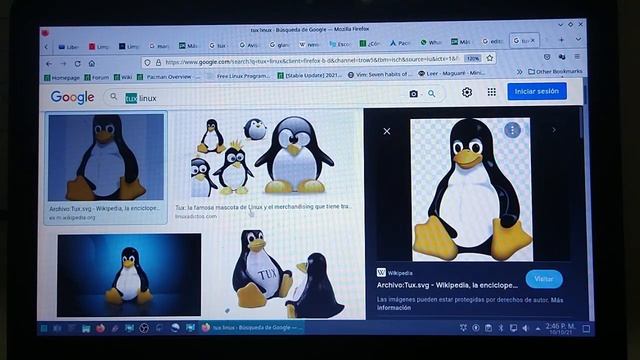Click show desktop button at taskbar end
640x360 pixels.
tap(586, 329)
